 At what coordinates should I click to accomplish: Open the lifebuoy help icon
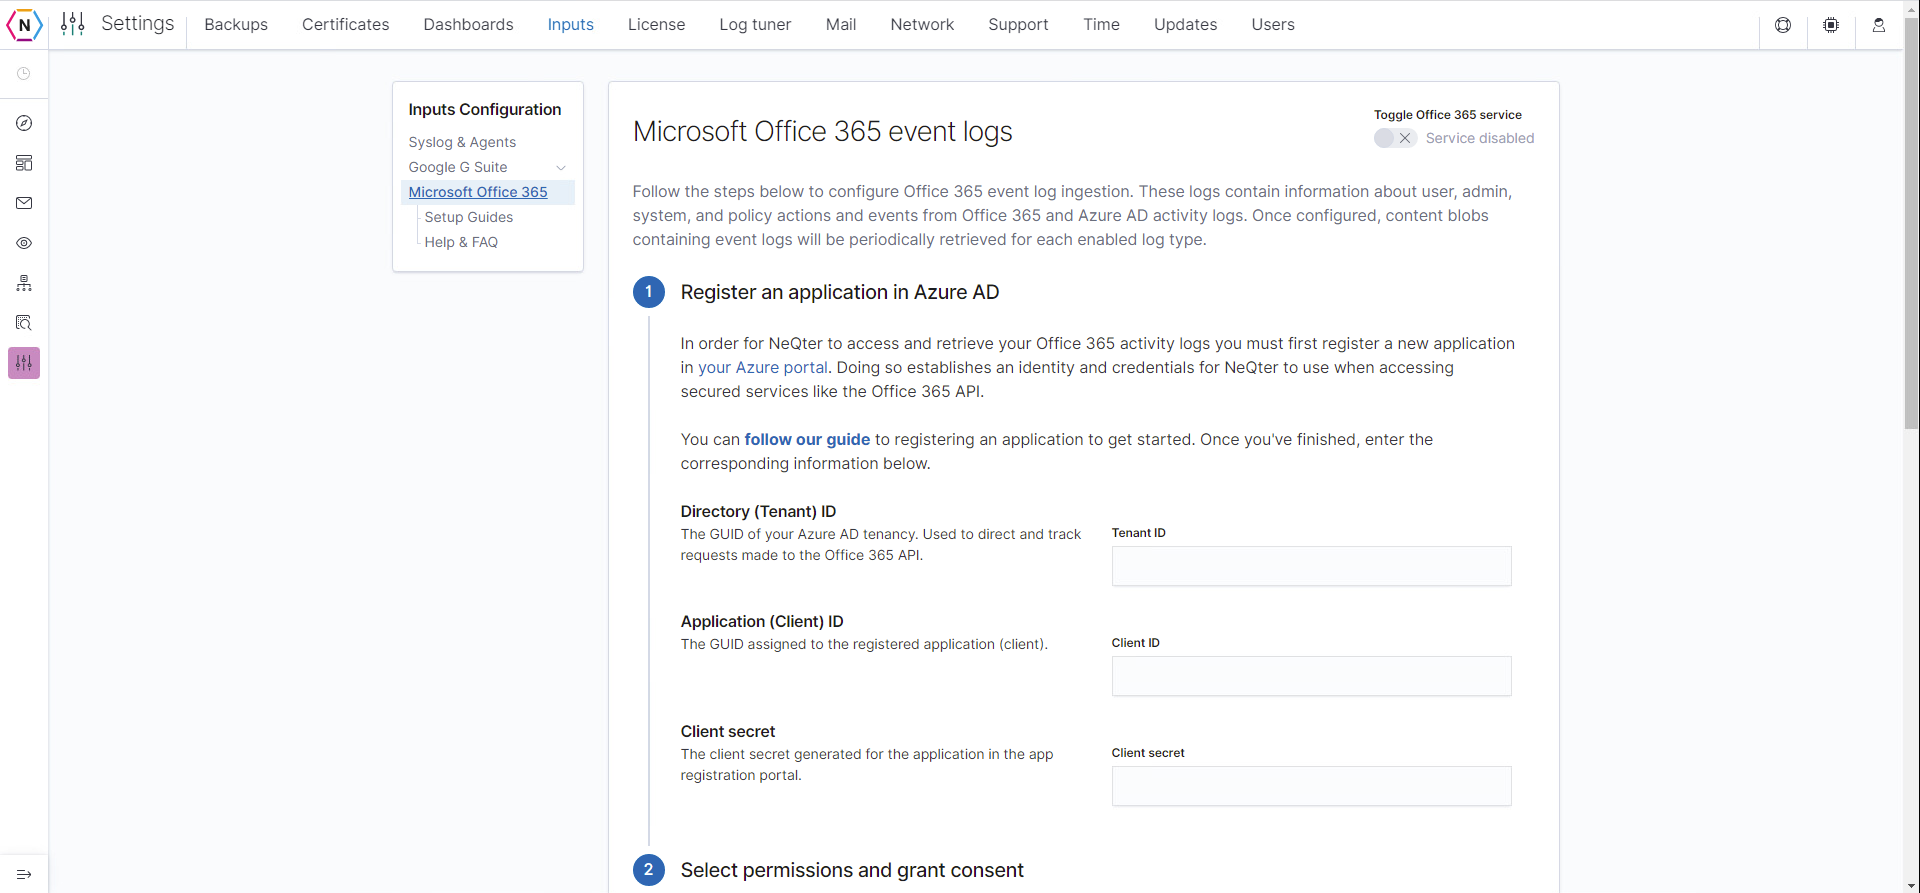1783,25
